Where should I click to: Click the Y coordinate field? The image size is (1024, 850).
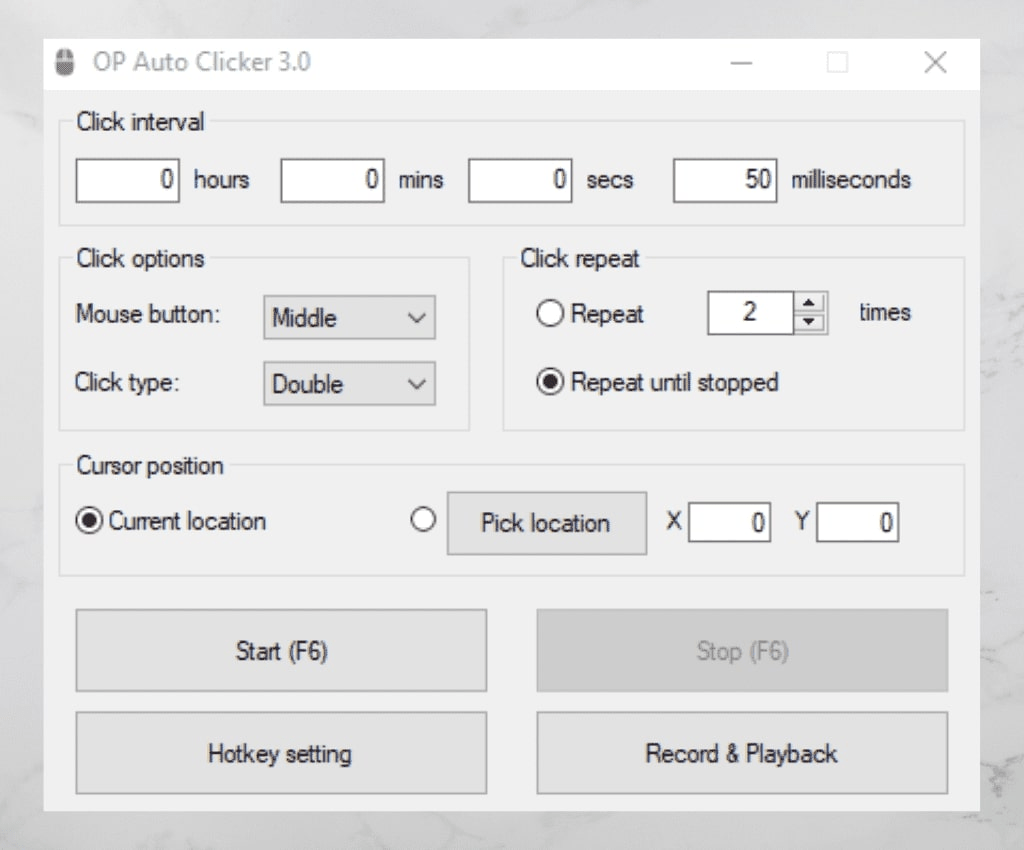point(857,521)
